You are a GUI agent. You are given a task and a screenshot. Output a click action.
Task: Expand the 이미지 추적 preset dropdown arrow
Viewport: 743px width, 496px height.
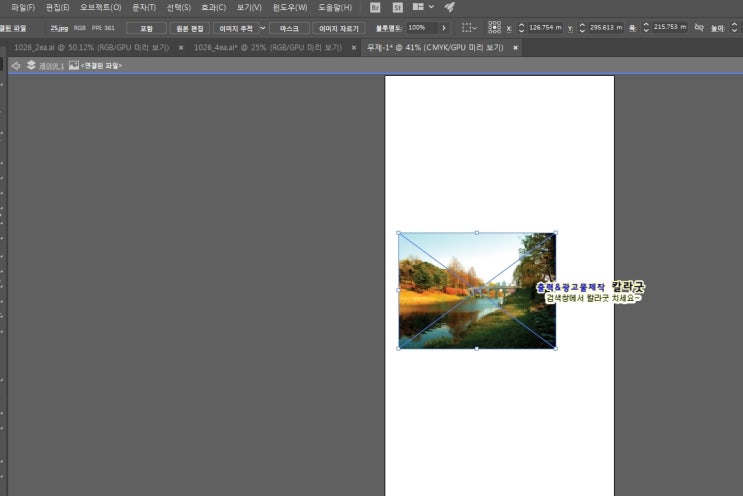[263, 28]
